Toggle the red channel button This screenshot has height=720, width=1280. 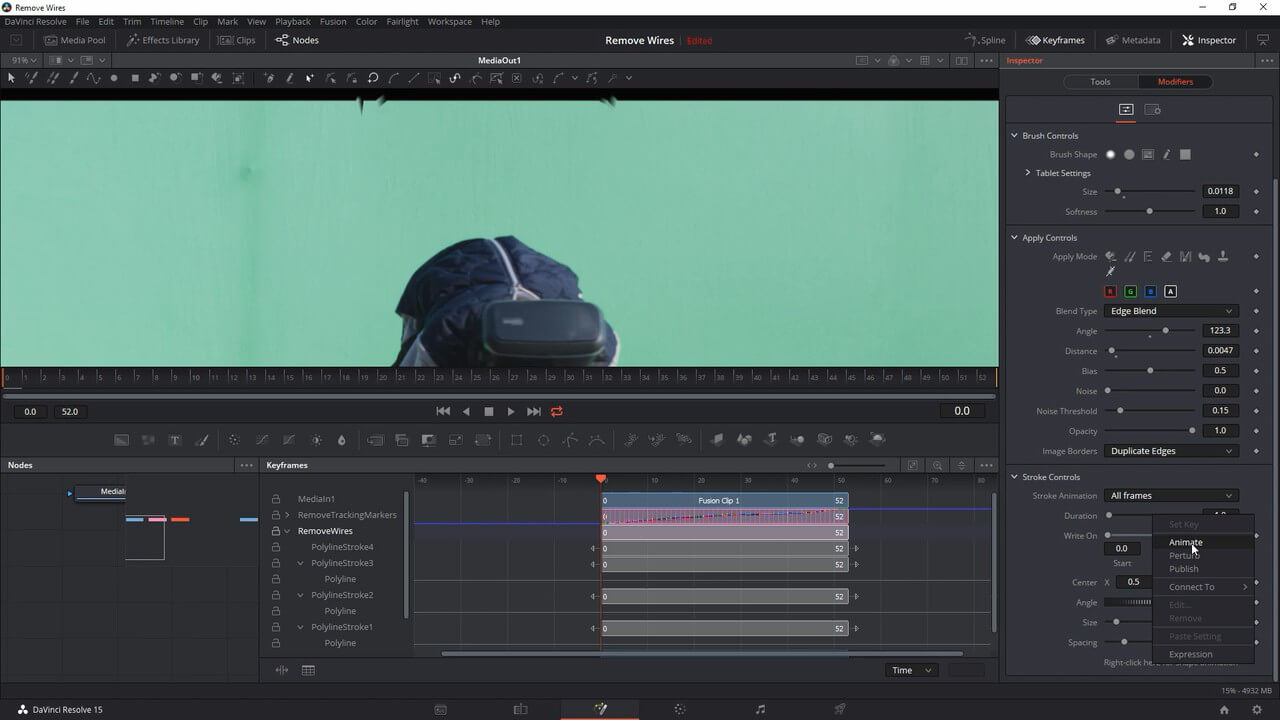click(x=1110, y=291)
